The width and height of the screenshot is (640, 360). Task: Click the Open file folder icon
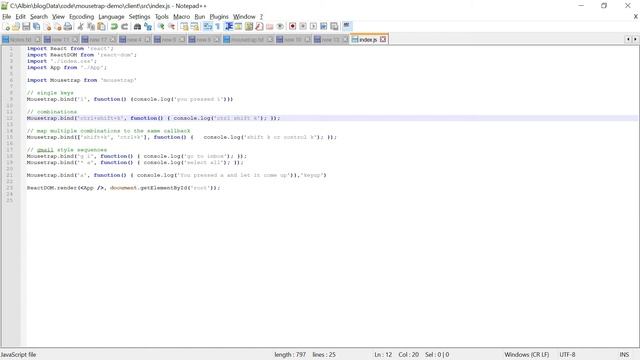[16, 27]
